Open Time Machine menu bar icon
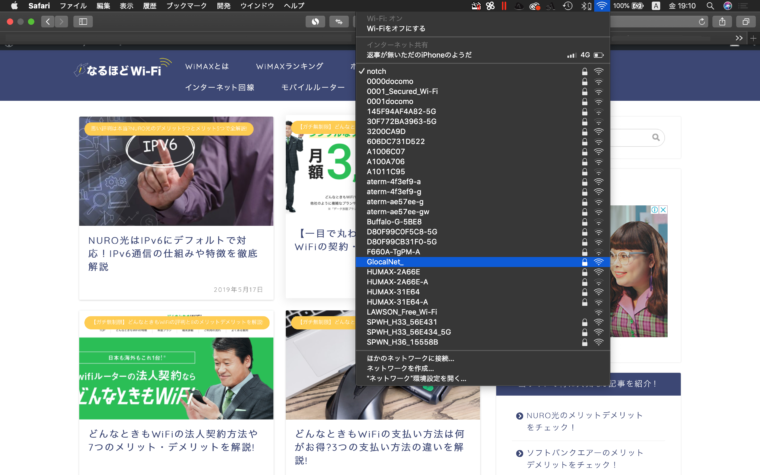The image size is (760, 475). [x=568, y=6]
